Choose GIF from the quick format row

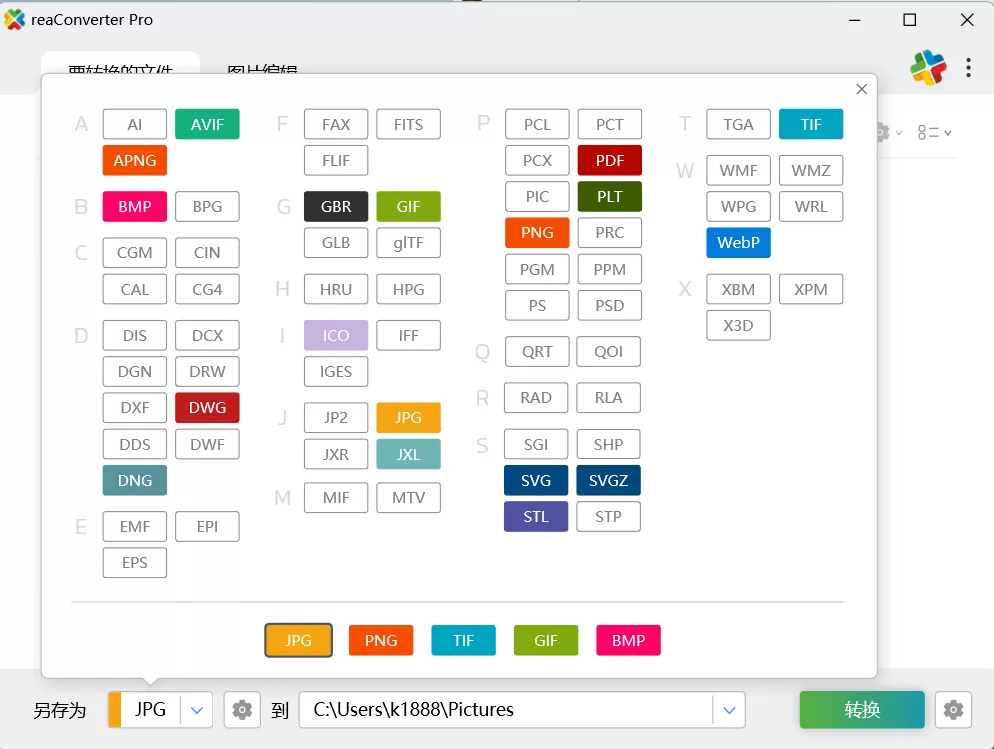pos(546,640)
